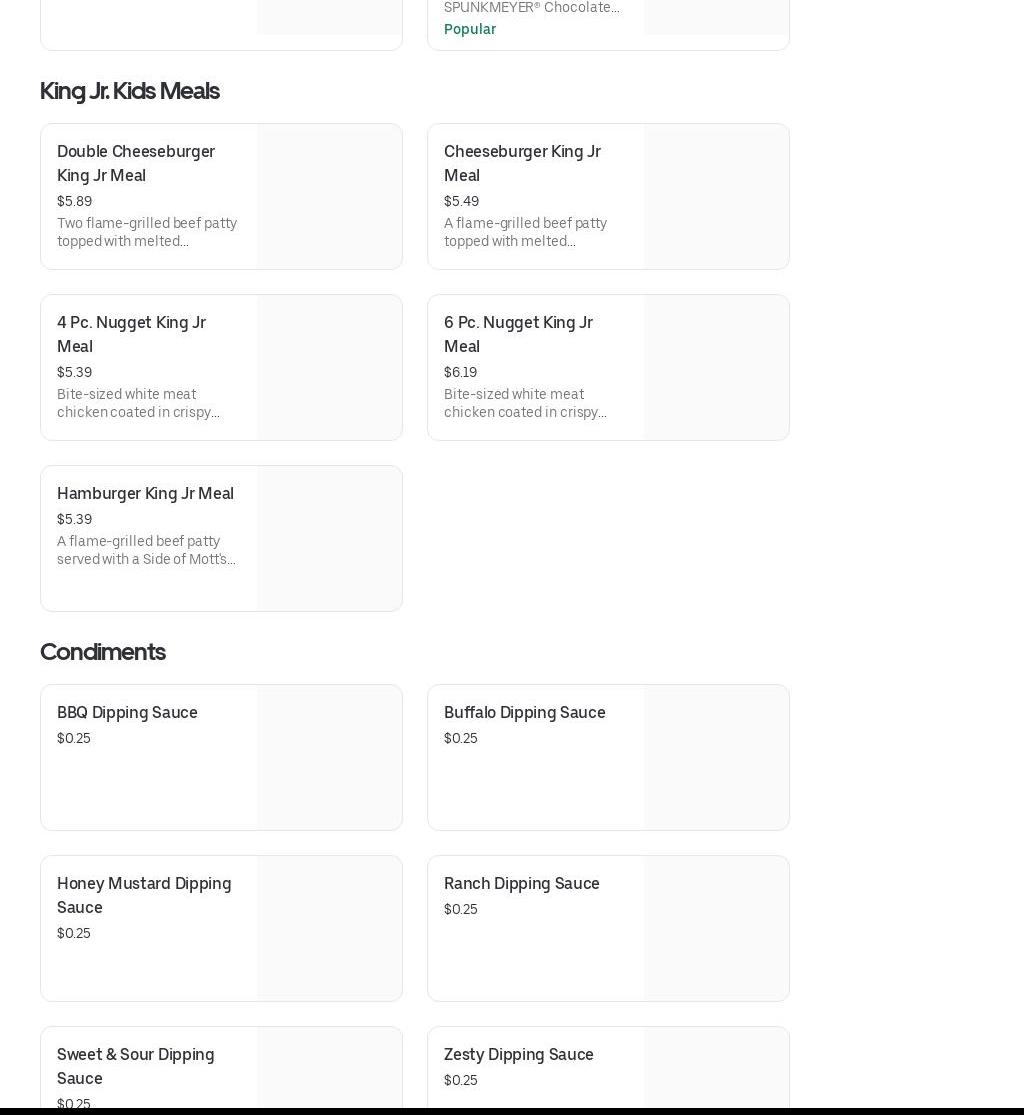This screenshot has width=1024, height=1115.
Task: Open Zesty Dipping Sauce item
Action: pos(518,1054)
